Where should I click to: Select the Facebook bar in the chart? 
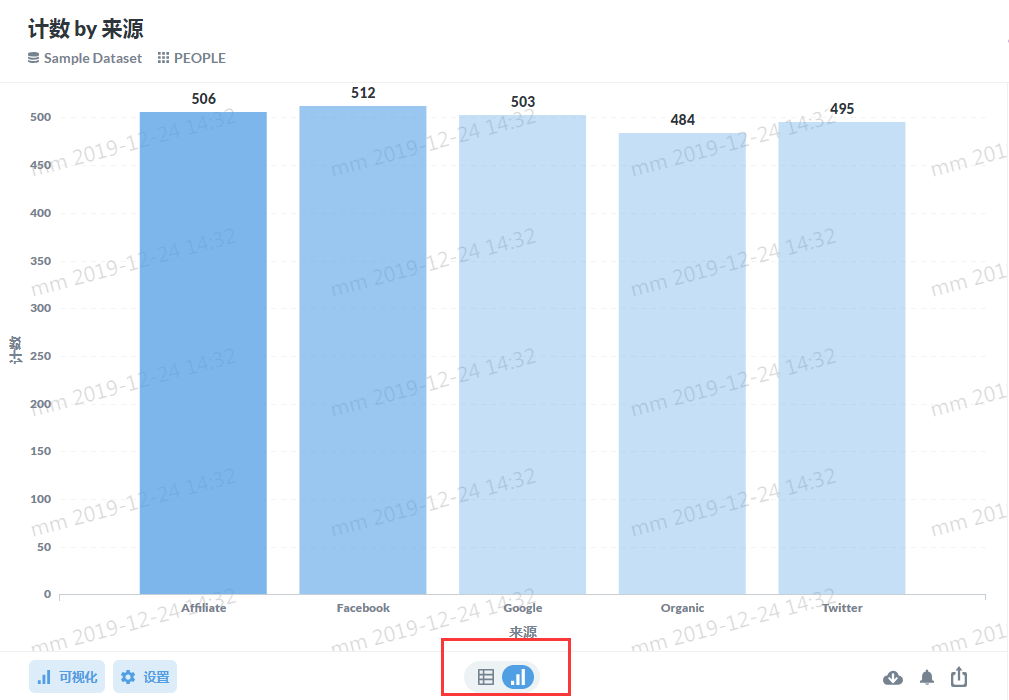[363, 350]
